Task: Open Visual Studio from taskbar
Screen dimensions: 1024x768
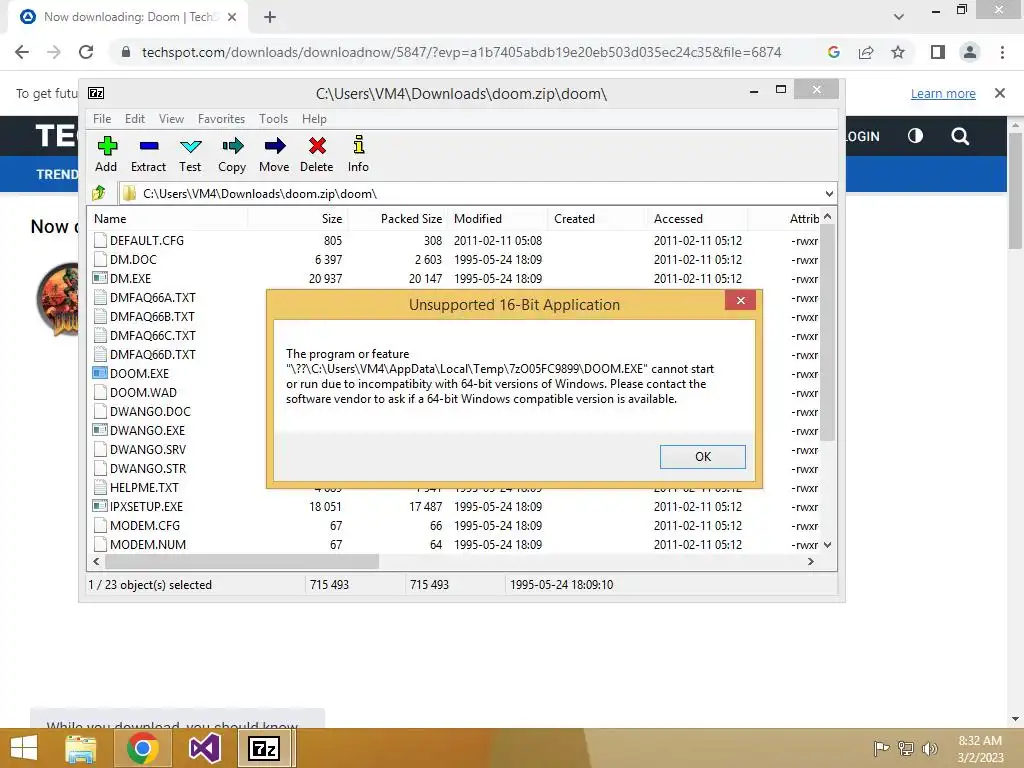Action: coord(204,748)
